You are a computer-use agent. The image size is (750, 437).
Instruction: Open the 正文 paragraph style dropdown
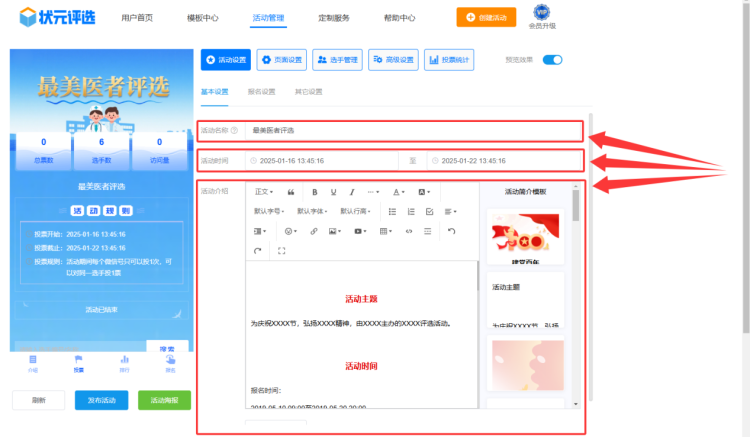pyautogui.click(x=264, y=192)
